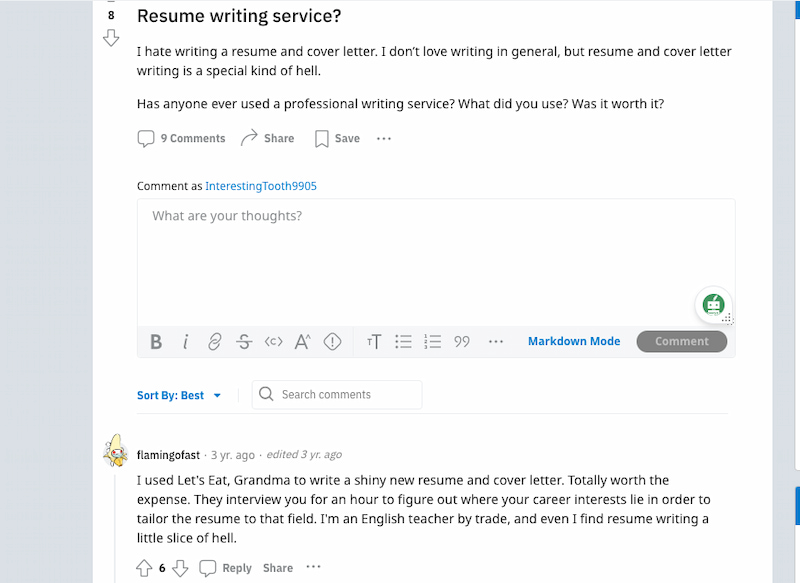Downvote flamingofast's comment
Viewport: 800px width, 583px height.
click(180, 568)
